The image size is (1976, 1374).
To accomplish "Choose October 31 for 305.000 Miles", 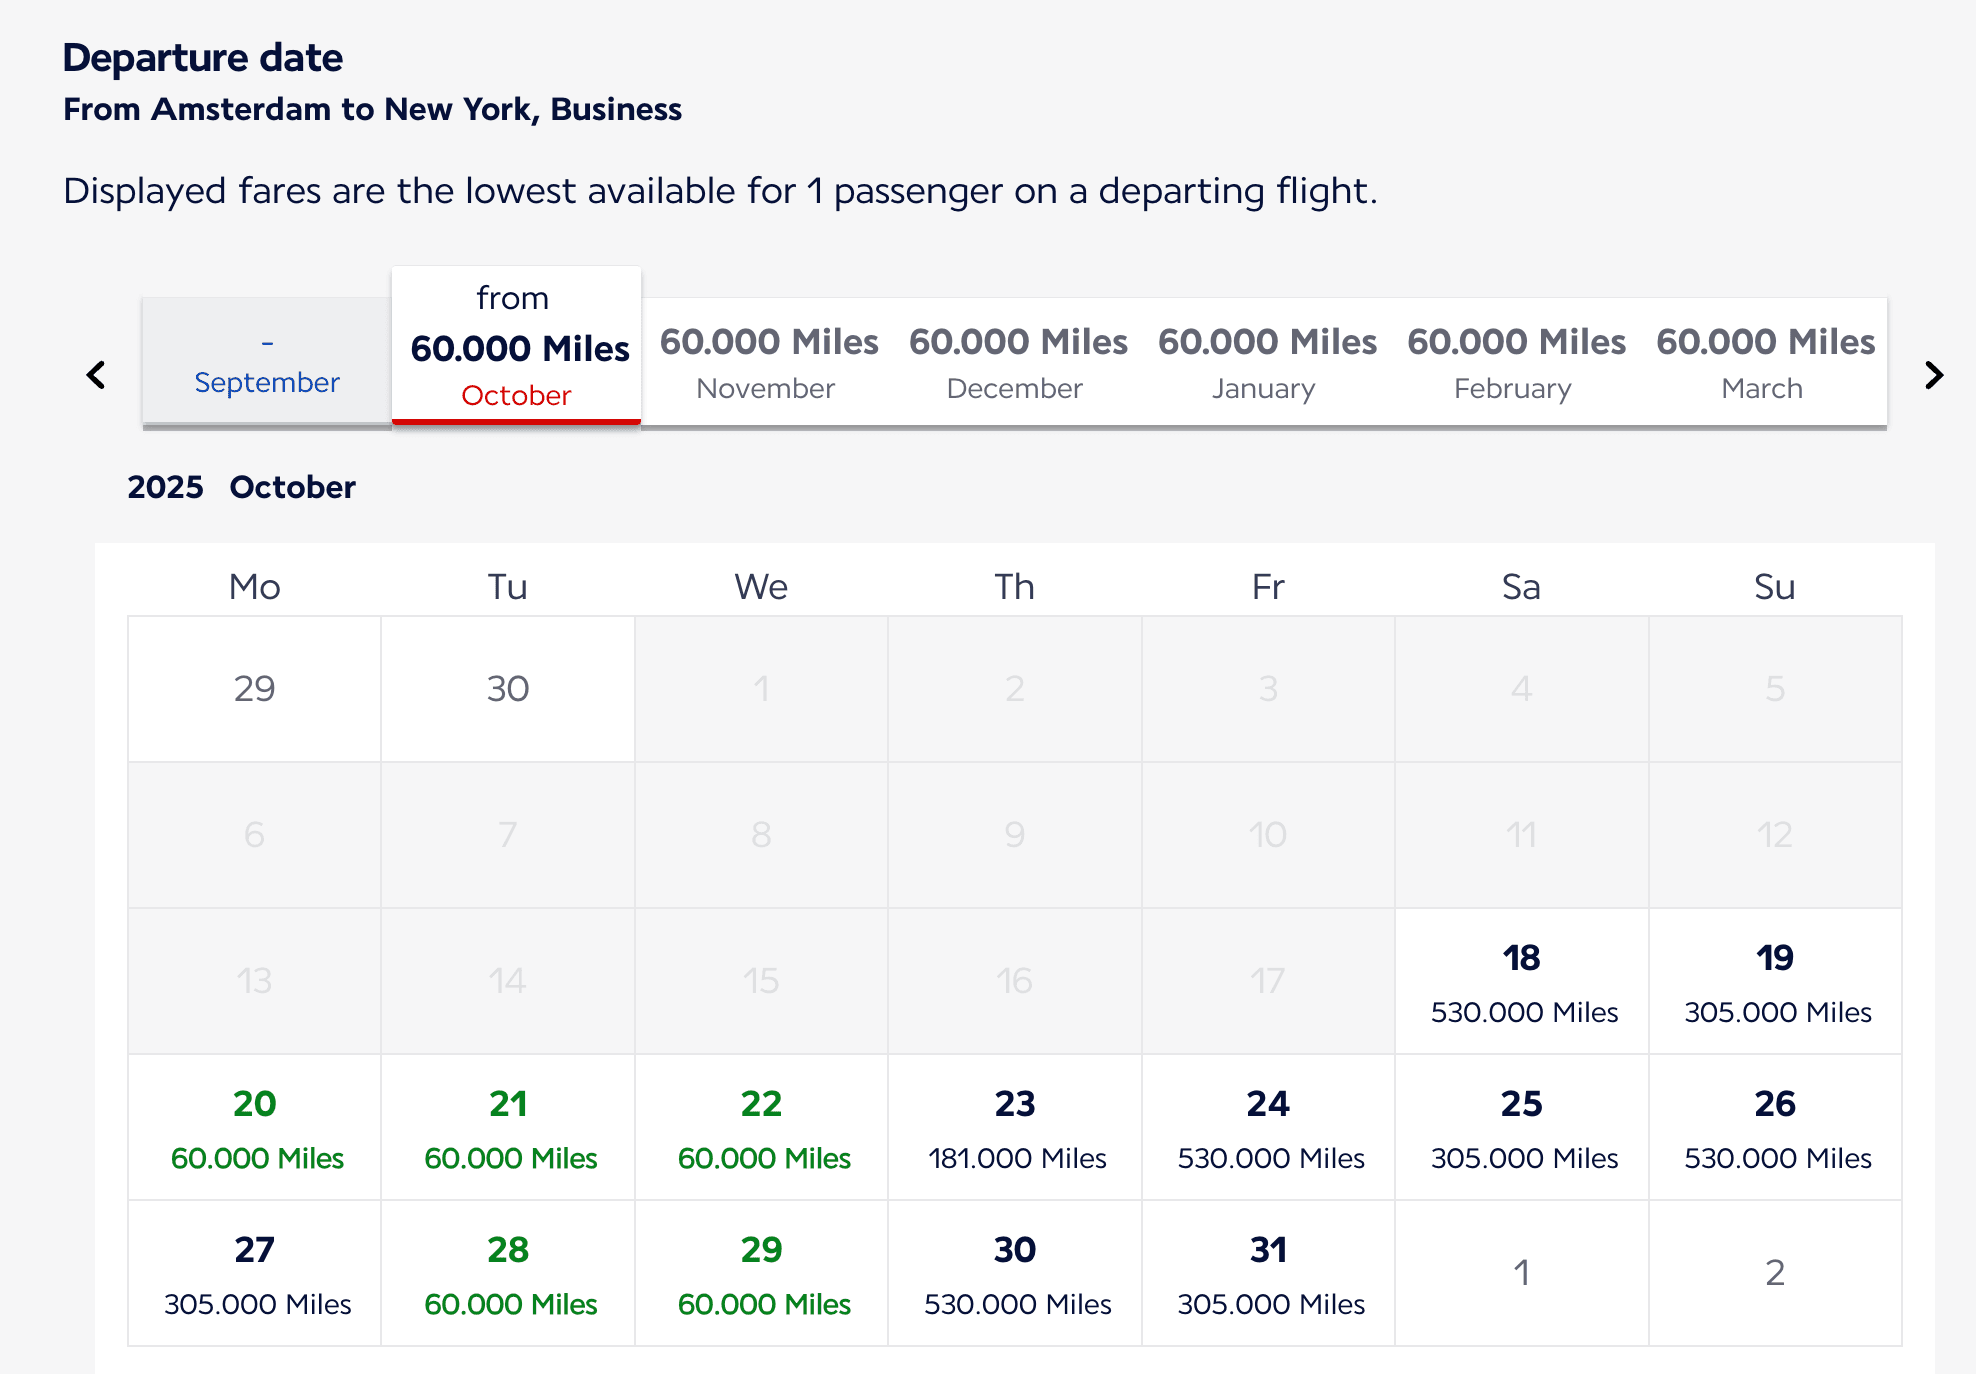I will point(1269,1274).
